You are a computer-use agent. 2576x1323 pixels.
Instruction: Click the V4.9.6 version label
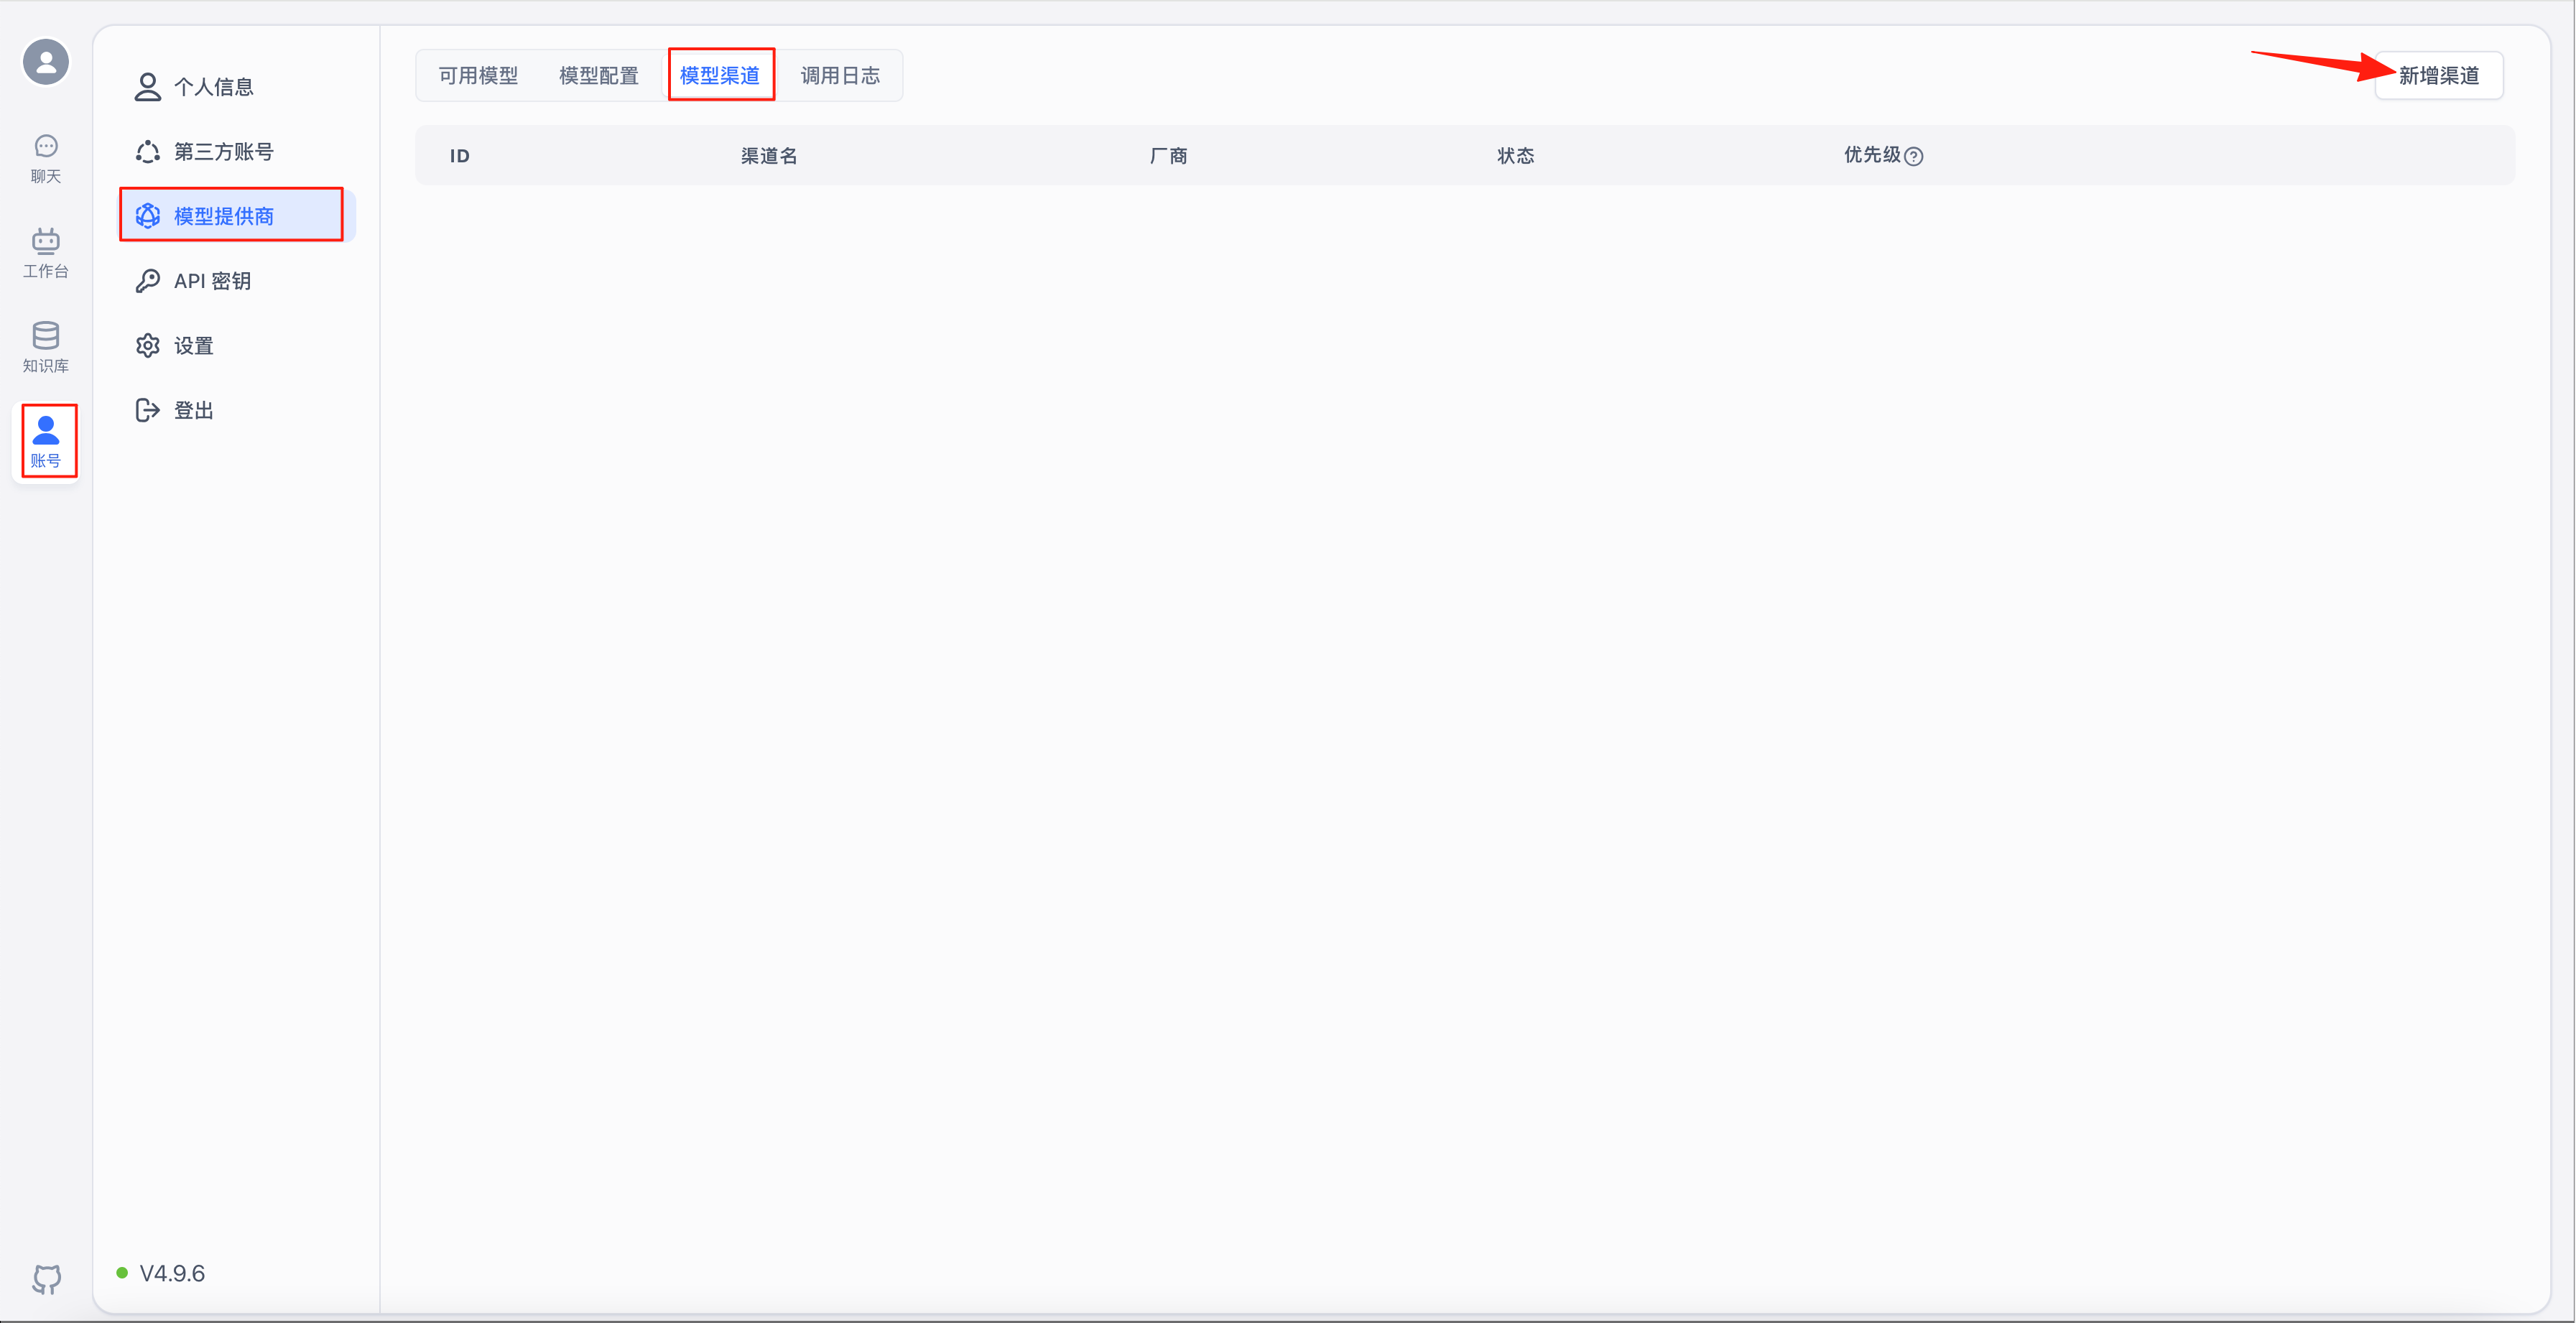pos(172,1273)
